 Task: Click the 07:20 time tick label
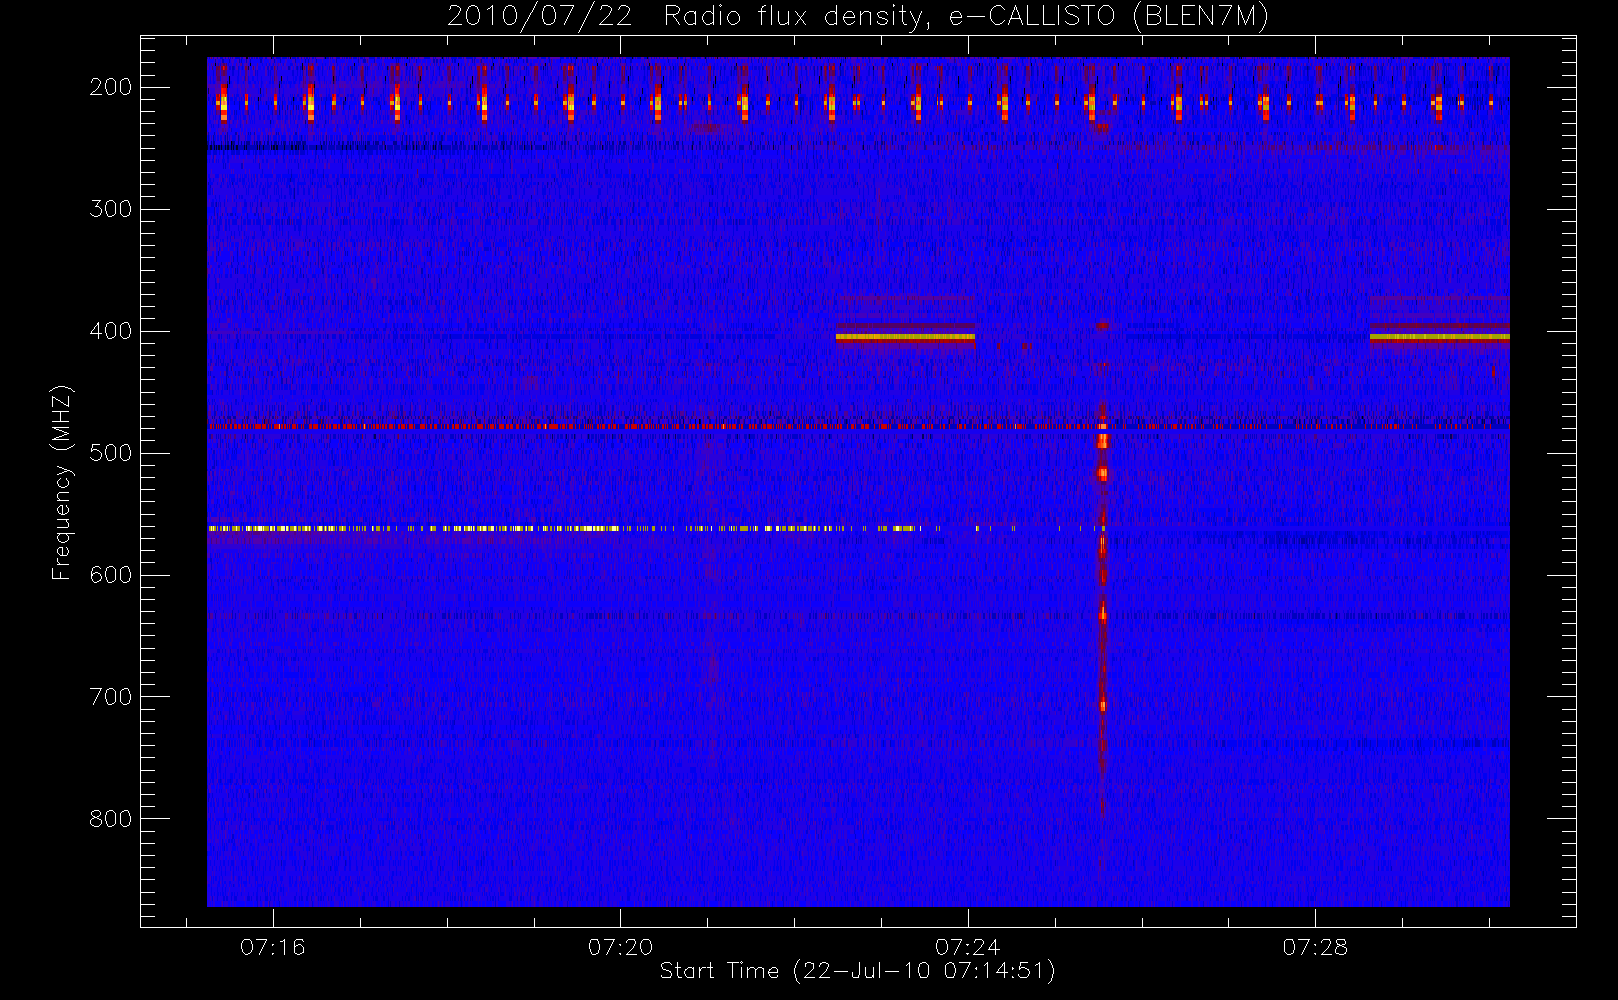click(620, 947)
